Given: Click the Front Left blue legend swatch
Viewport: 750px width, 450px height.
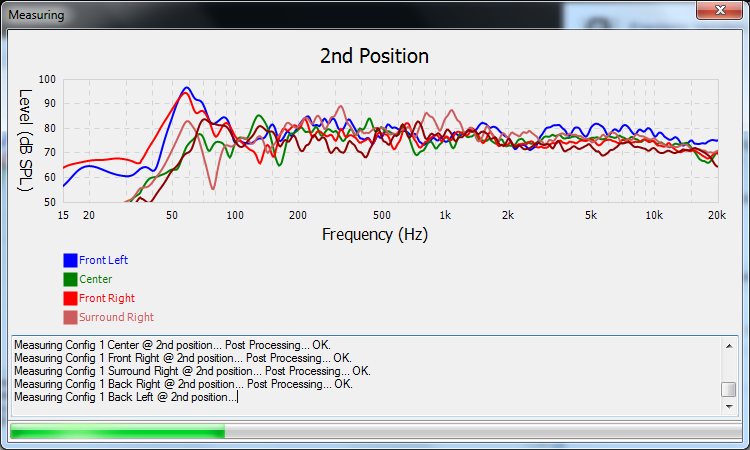Looking at the screenshot, I should click(x=70, y=260).
